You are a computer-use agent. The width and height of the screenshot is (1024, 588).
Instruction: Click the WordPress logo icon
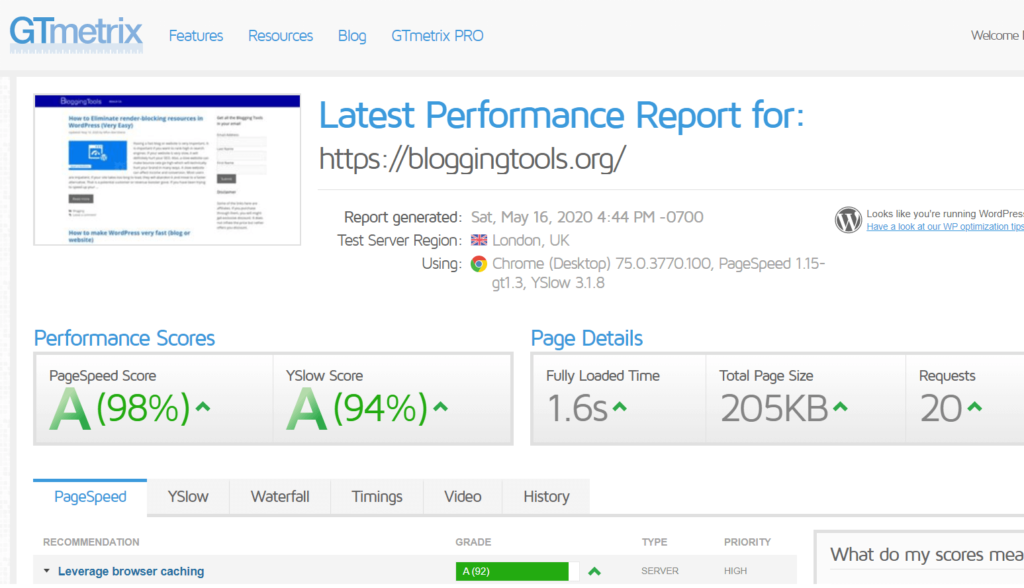tap(848, 219)
